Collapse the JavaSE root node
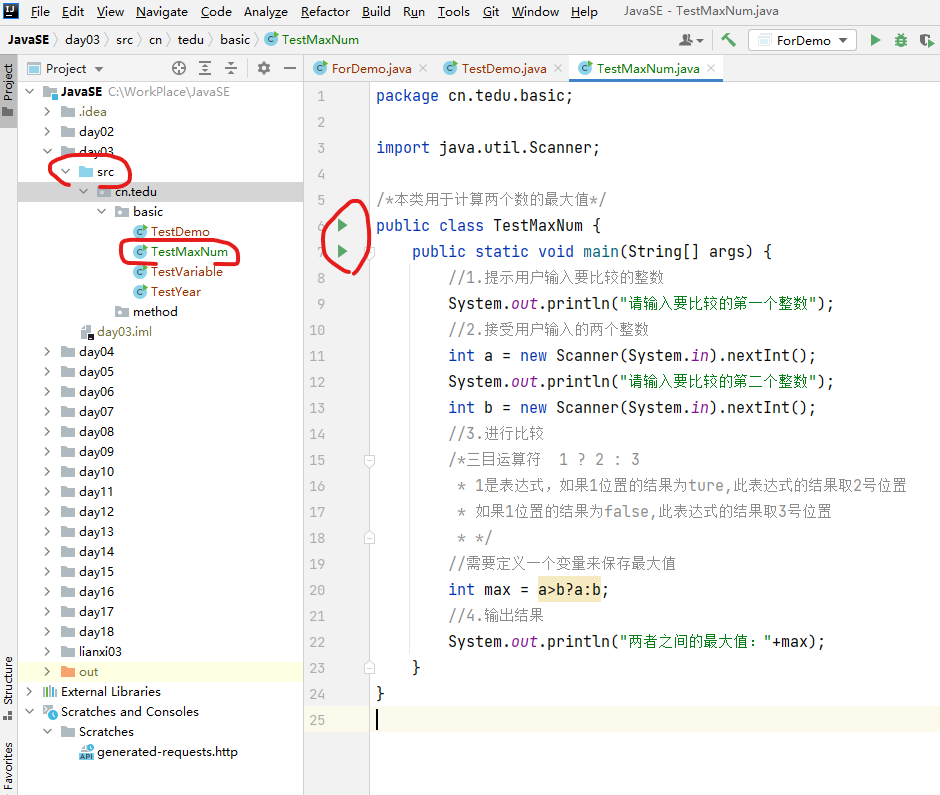This screenshot has height=795, width=940. coord(29,92)
